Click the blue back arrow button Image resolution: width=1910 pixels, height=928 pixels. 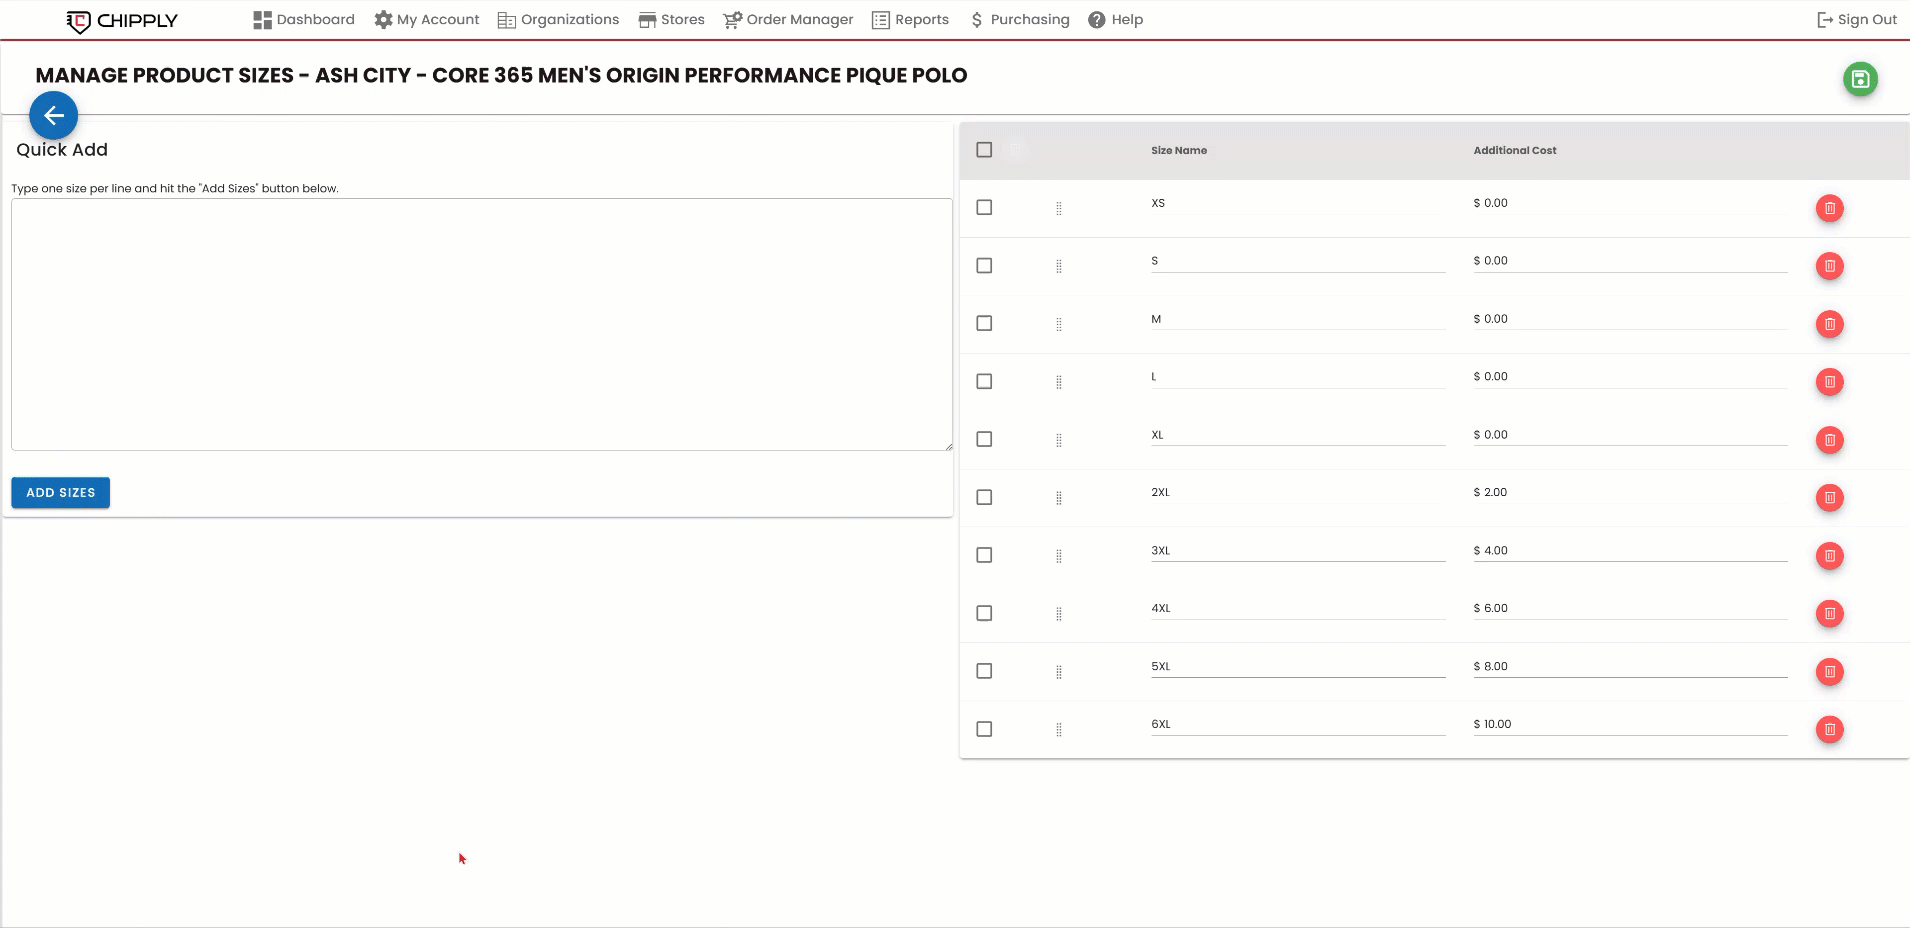tap(54, 116)
